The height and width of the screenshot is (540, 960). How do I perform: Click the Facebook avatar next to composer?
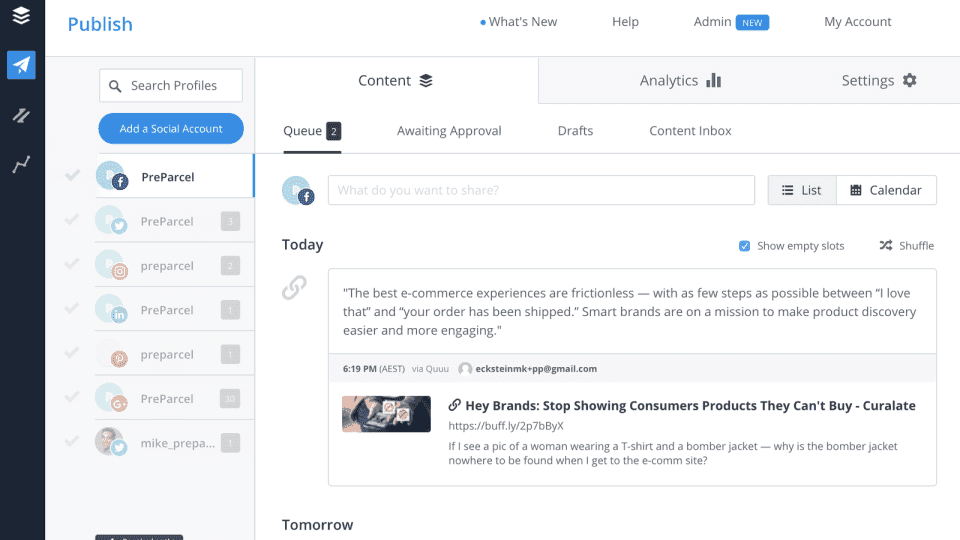(x=298, y=190)
